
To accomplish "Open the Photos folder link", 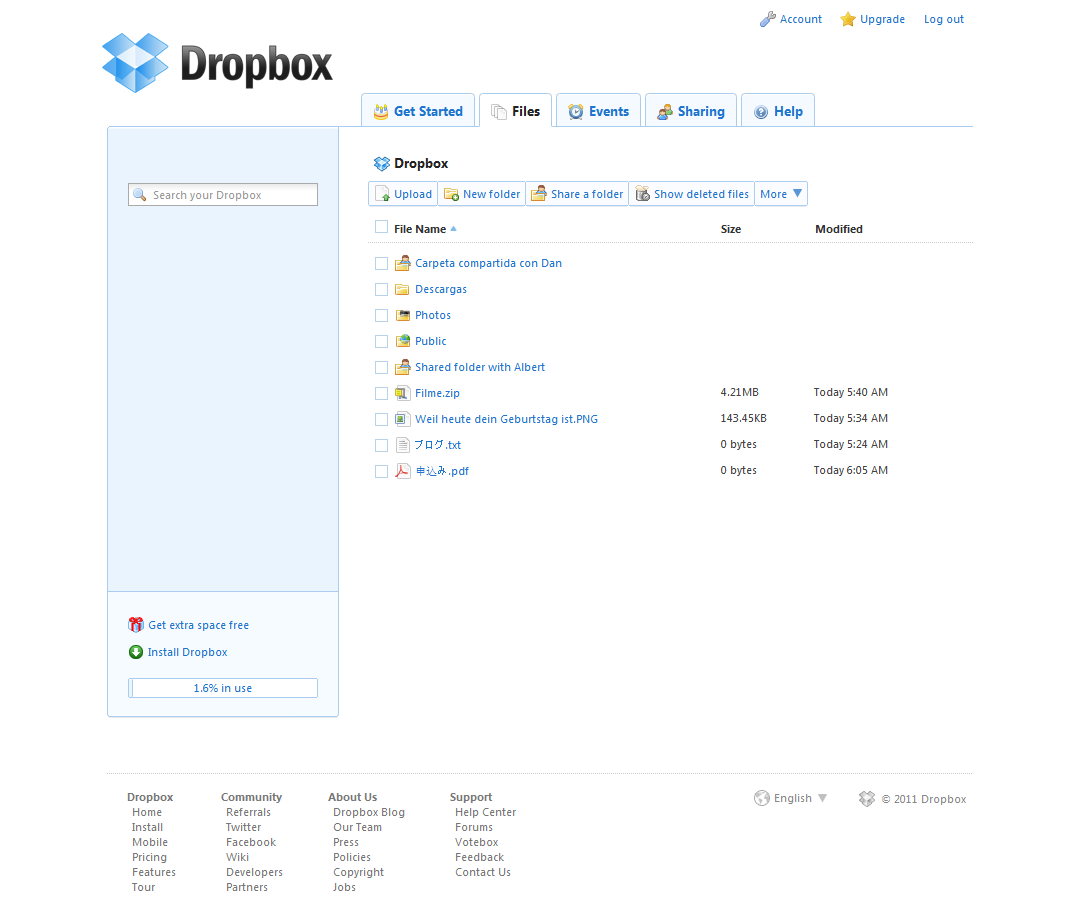I will click(433, 315).
